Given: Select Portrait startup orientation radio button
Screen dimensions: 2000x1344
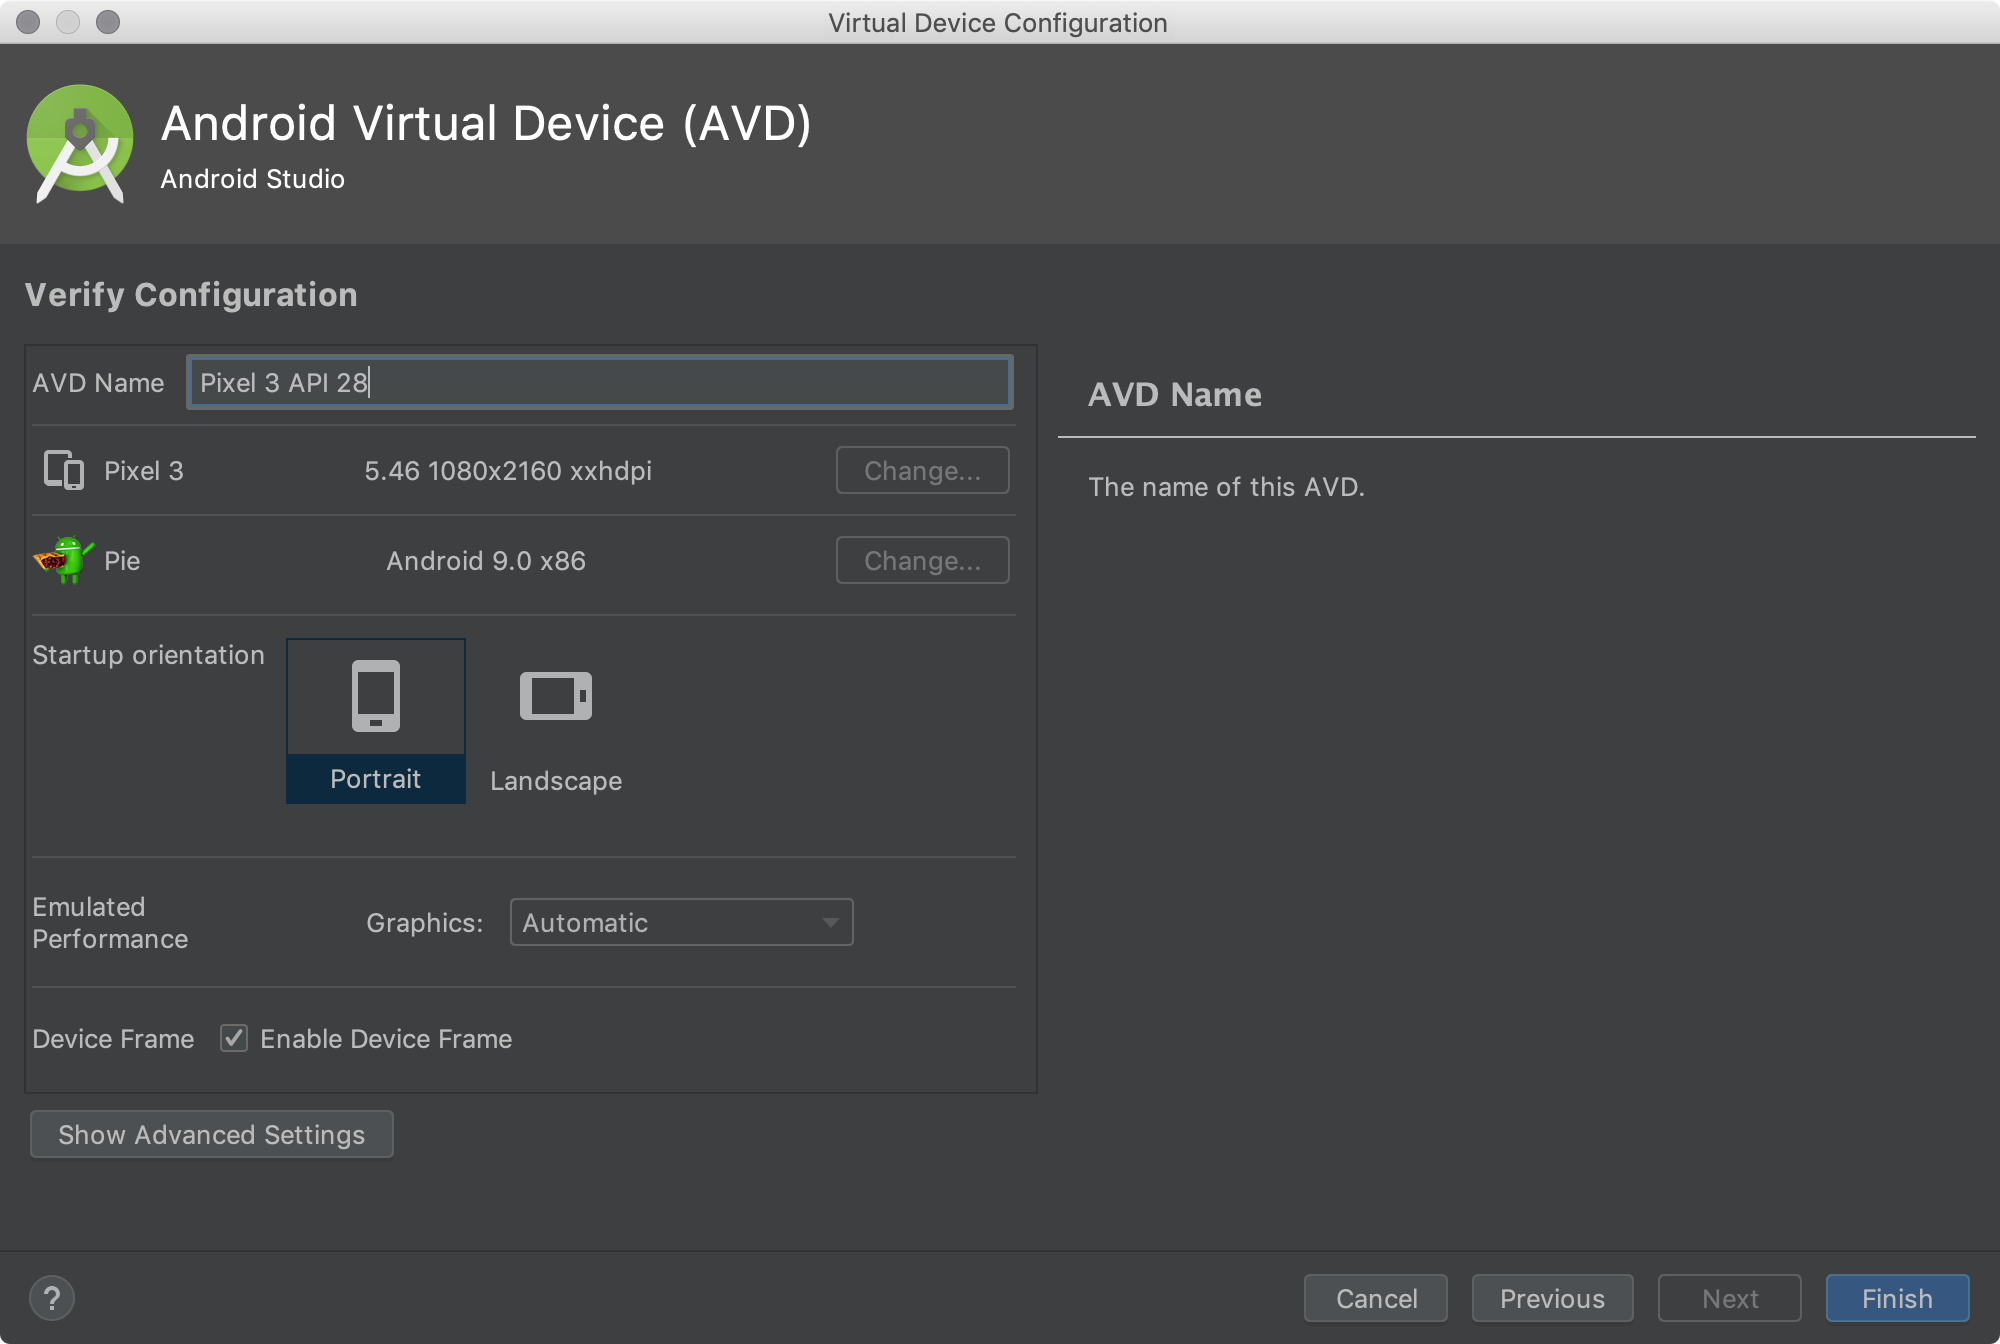Looking at the screenshot, I should [x=375, y=717].
